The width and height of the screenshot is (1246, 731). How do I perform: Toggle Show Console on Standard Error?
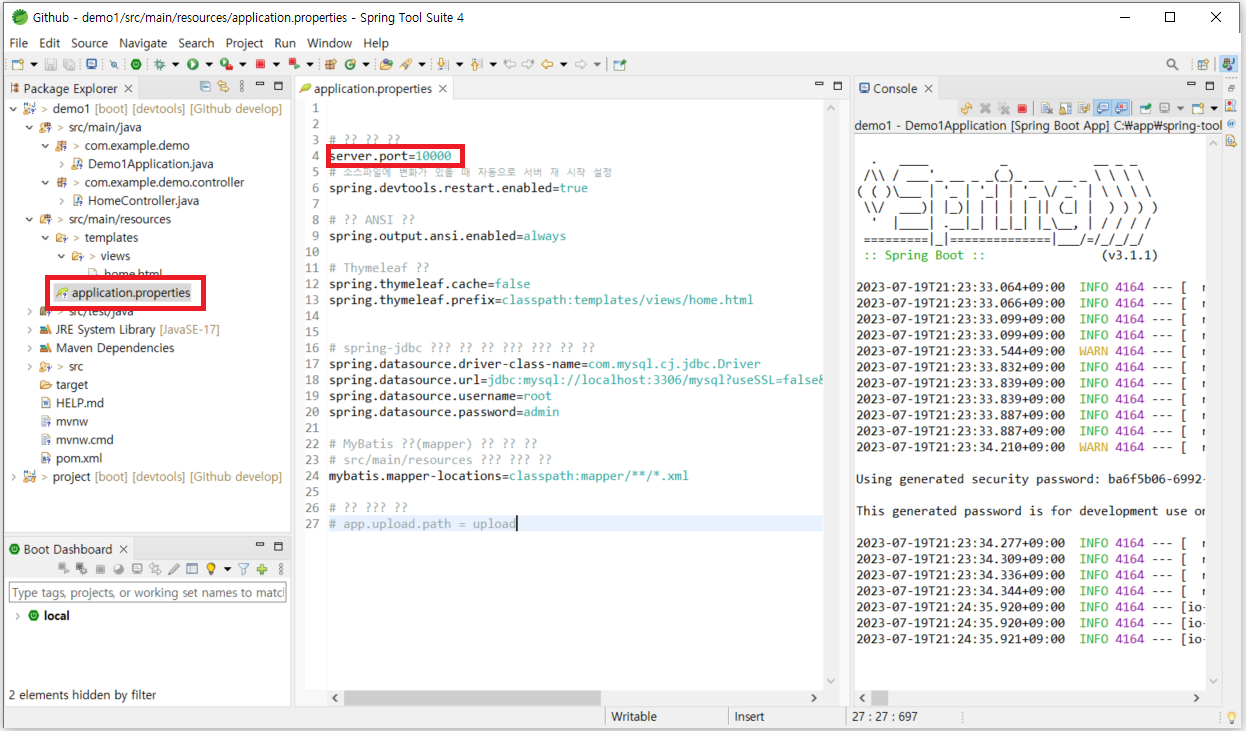1121,108
